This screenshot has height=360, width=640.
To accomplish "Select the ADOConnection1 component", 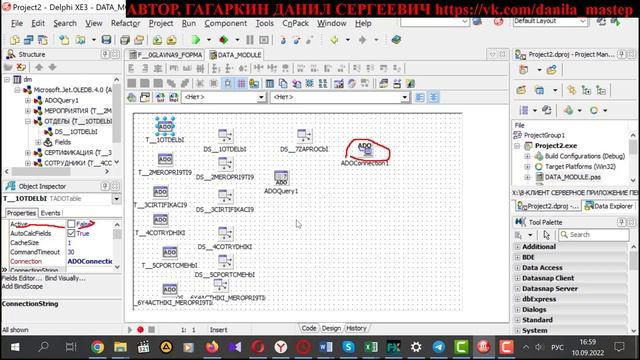I will tap(365, 150).
